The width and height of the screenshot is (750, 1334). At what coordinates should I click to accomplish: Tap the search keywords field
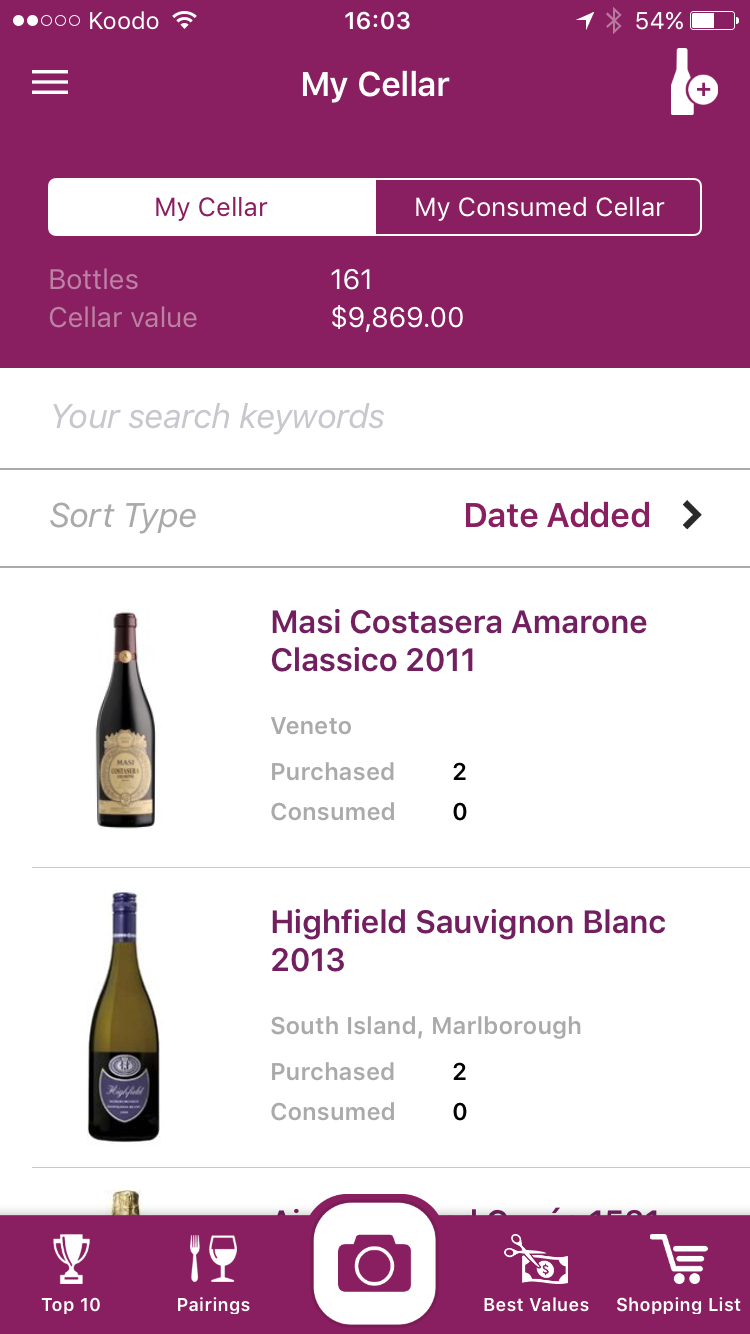(375, 417)
